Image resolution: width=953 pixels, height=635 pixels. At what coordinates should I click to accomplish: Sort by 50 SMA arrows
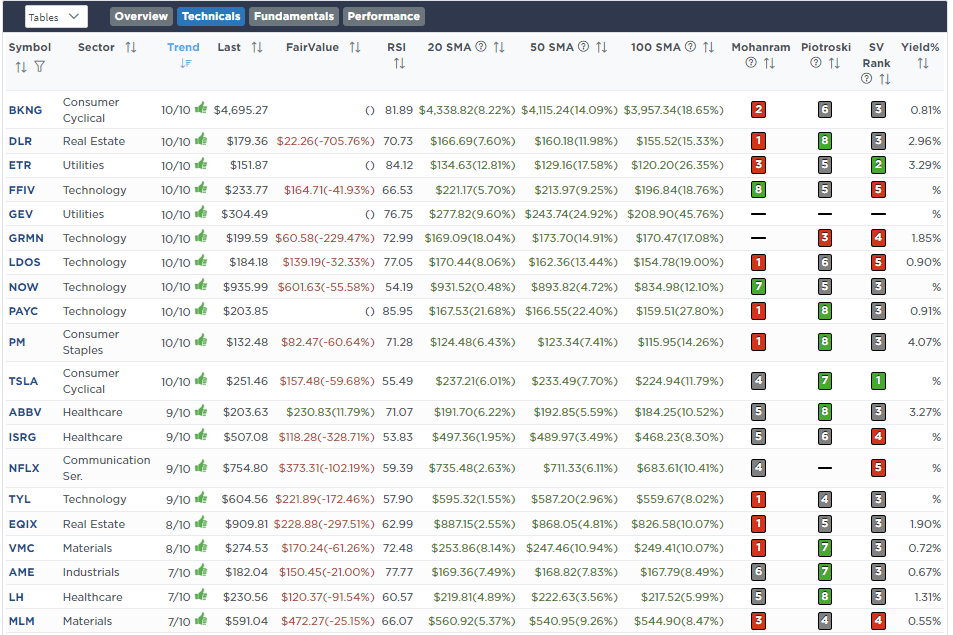(602, 47)
